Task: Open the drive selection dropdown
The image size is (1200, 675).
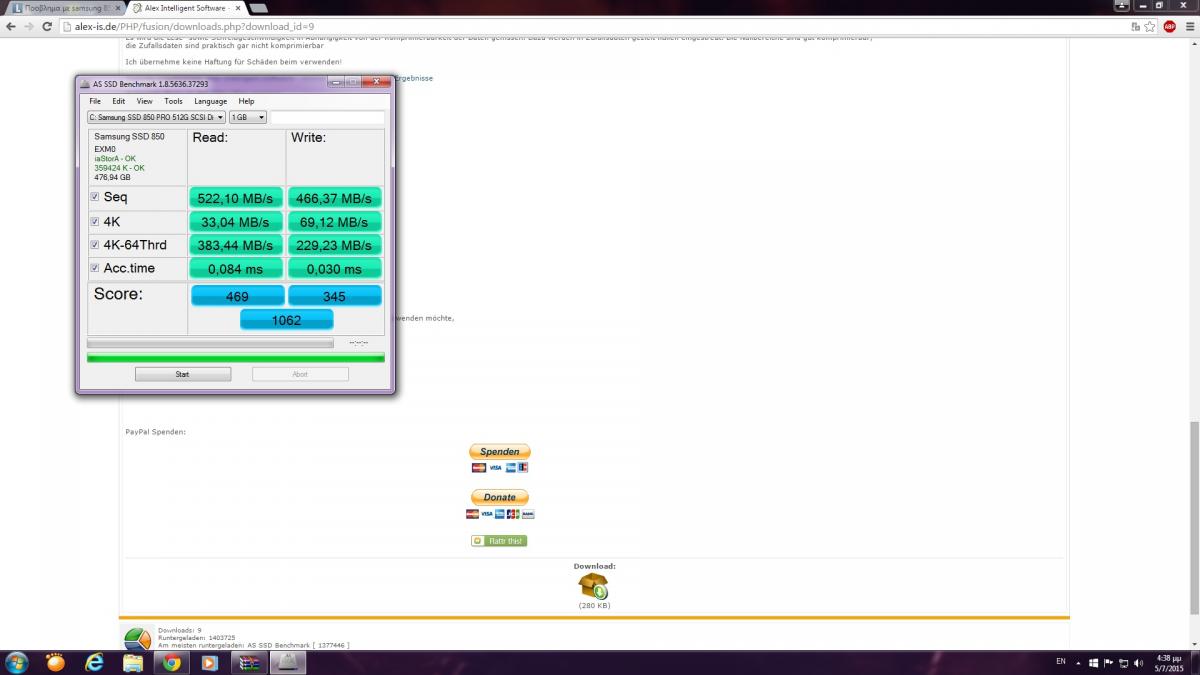Action: coord(157,117)
